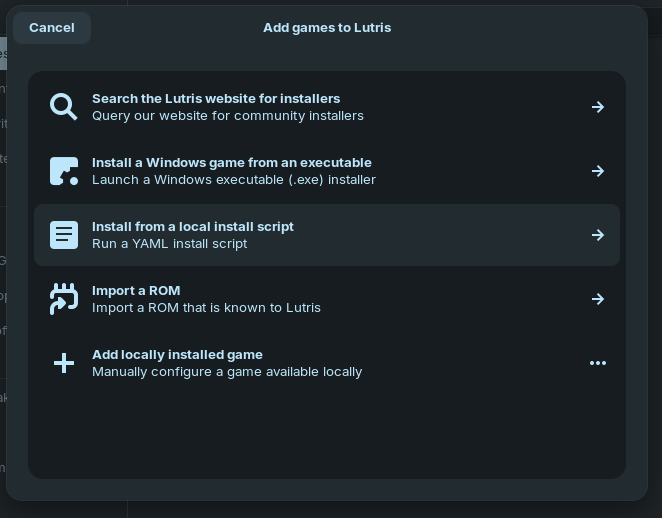Click the Windows executable puzzle icon

(x=64, y=171)
